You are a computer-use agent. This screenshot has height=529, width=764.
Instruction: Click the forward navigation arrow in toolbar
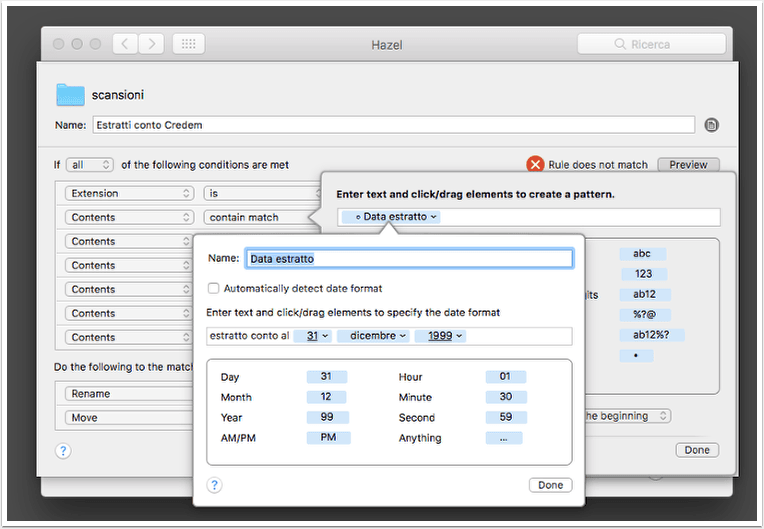coord(152,44)
